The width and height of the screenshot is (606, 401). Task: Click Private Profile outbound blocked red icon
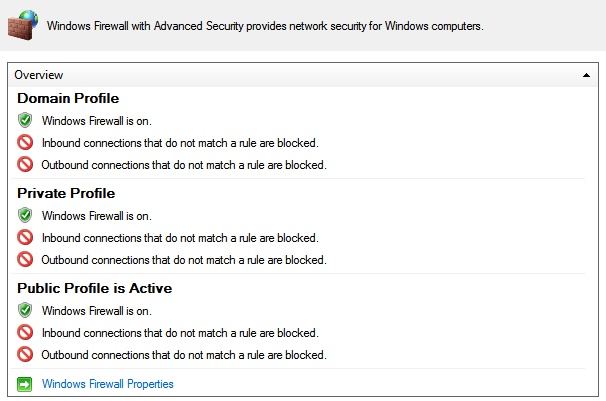[x=25, y=260]
